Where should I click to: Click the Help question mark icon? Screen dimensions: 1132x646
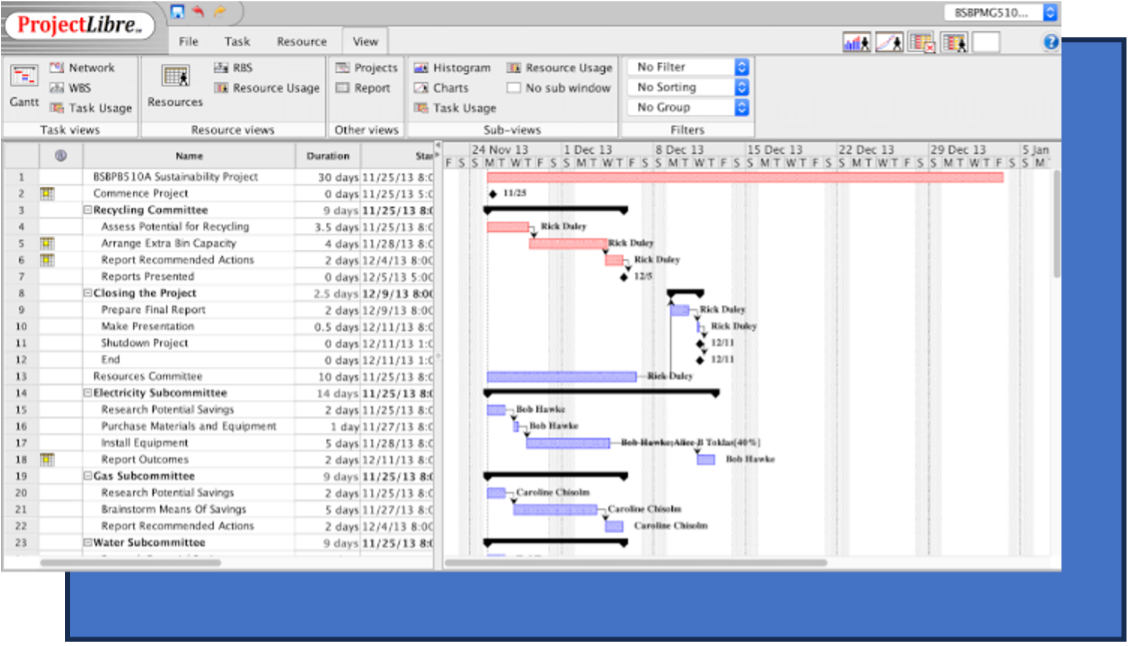1051,42
